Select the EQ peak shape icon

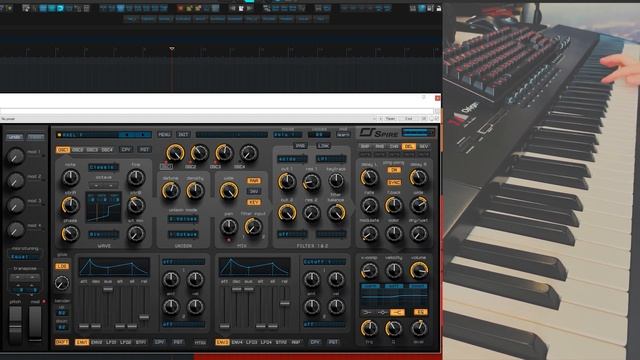pyautogui.click(x=382, y=312)
